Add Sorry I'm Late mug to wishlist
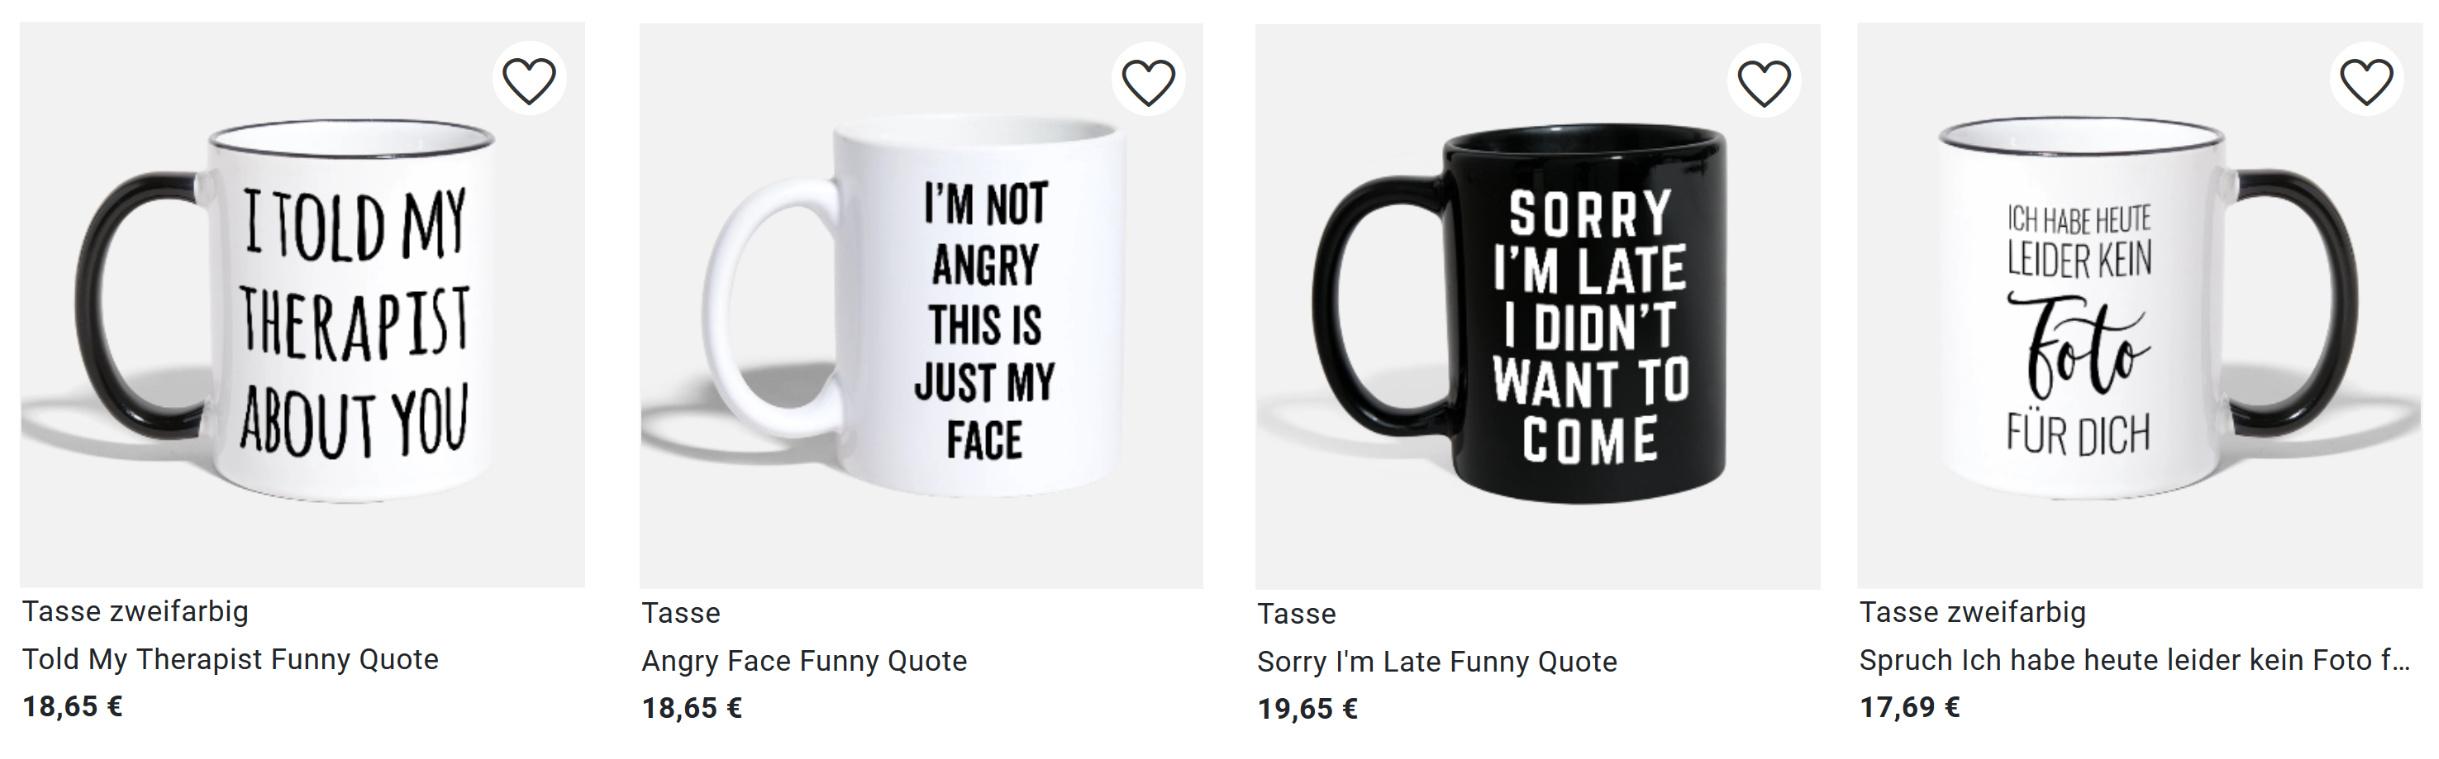The image size is (2439, 759). [1764, 82]
